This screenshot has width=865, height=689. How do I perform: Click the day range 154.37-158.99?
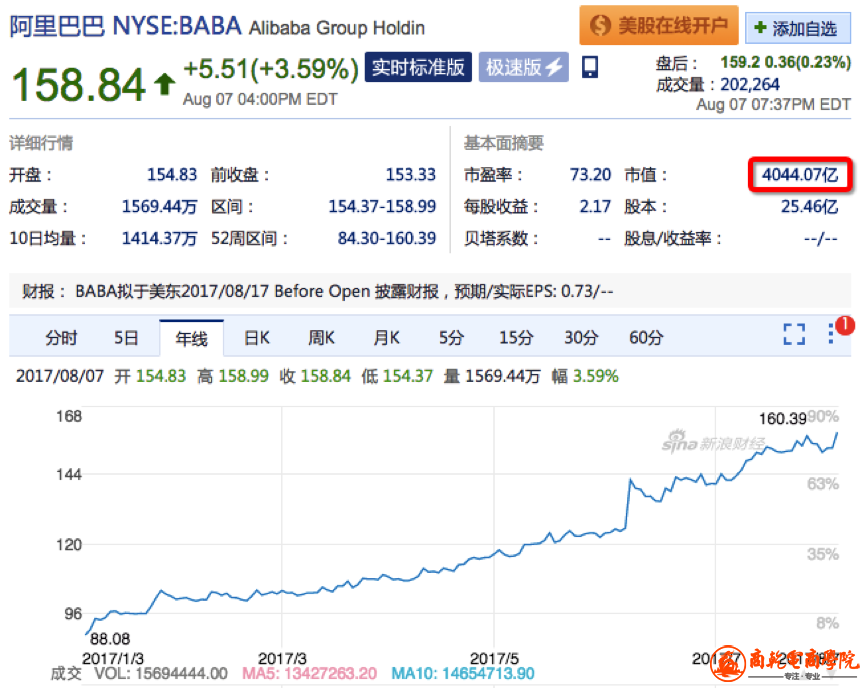coord(382,207)
